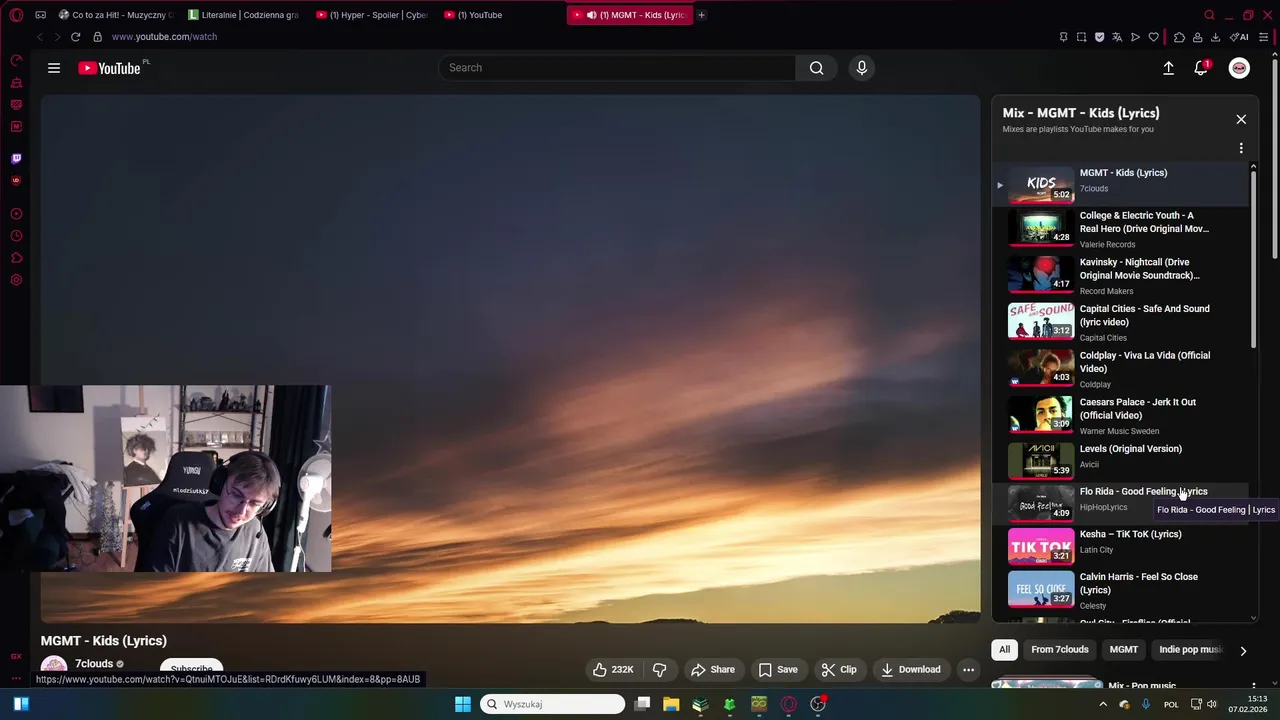1280x720 pixels.
Task: Go to YouTube home via logo
Action: pyautogui.click(x=109, y=68)
